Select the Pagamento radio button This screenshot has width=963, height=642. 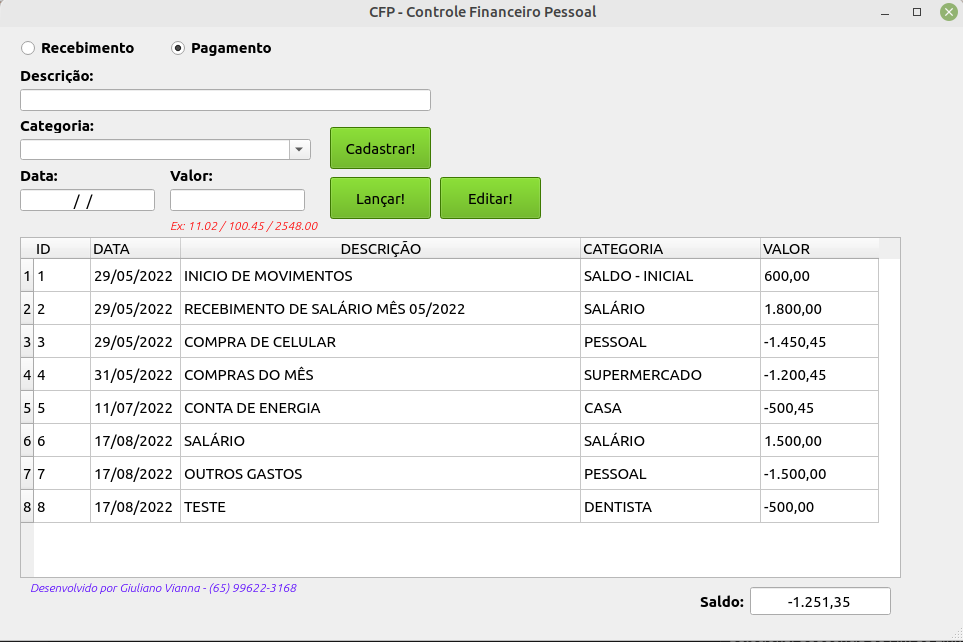(178, 47)
